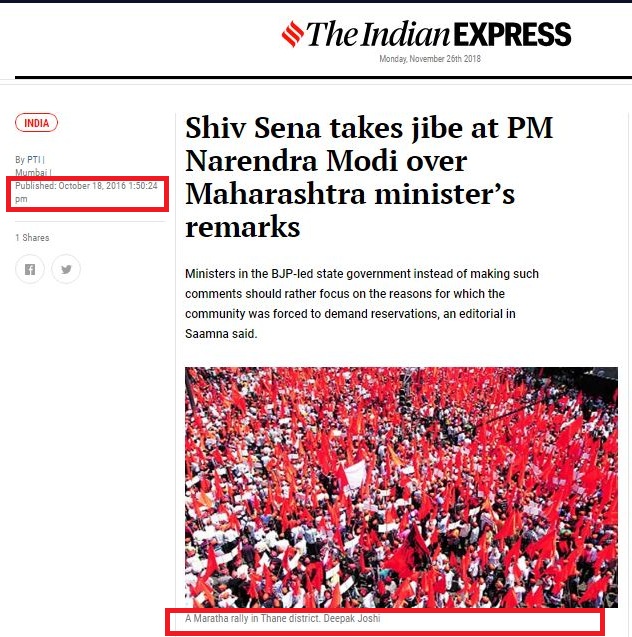632x637 pixels.
Task: Click the word 'remarks' in headline
Action: pos(242,227)
